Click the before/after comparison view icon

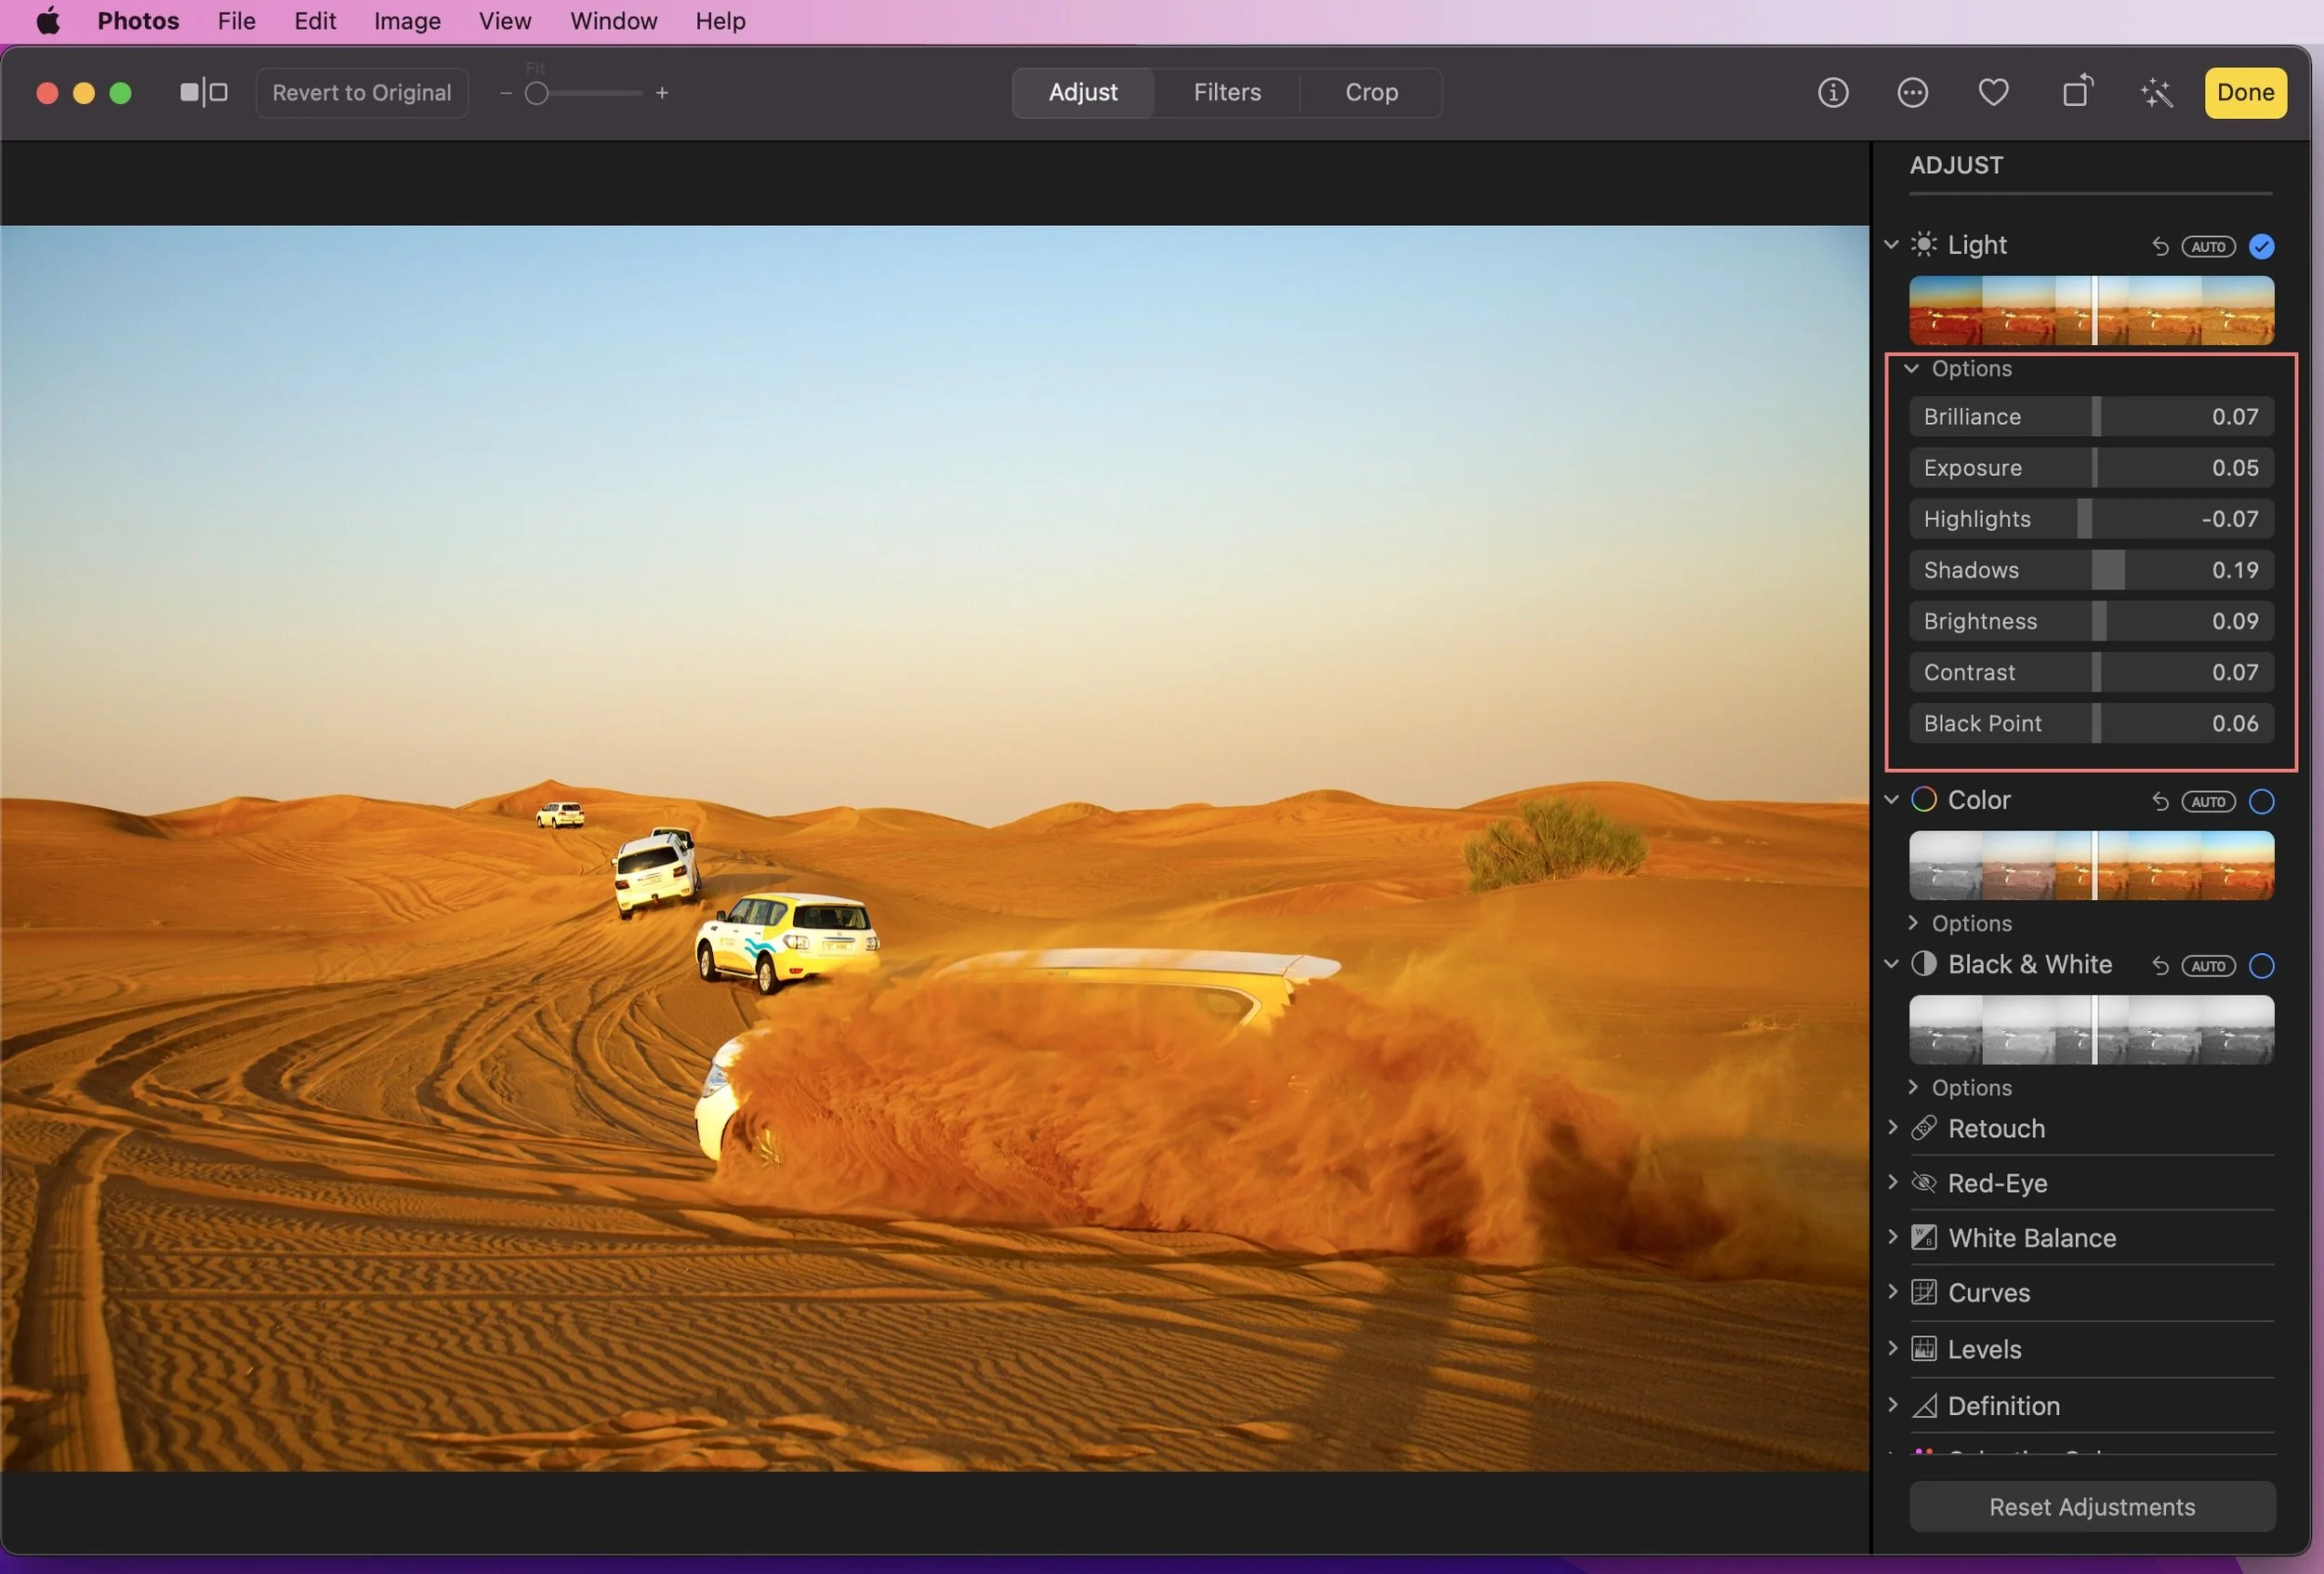click(203, 93)
